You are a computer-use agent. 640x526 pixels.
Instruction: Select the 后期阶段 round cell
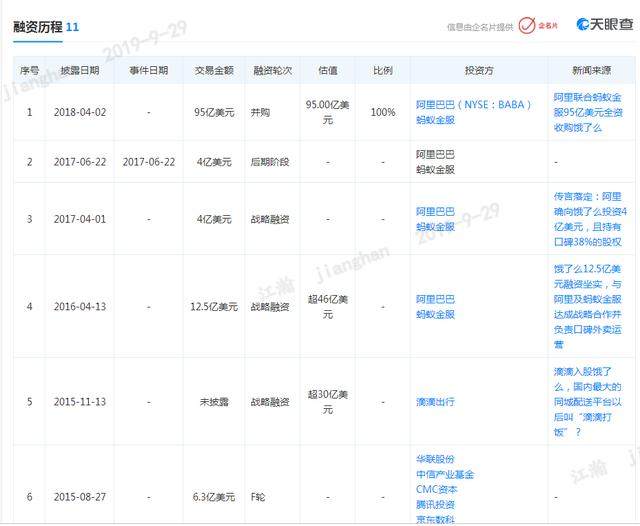270,162
